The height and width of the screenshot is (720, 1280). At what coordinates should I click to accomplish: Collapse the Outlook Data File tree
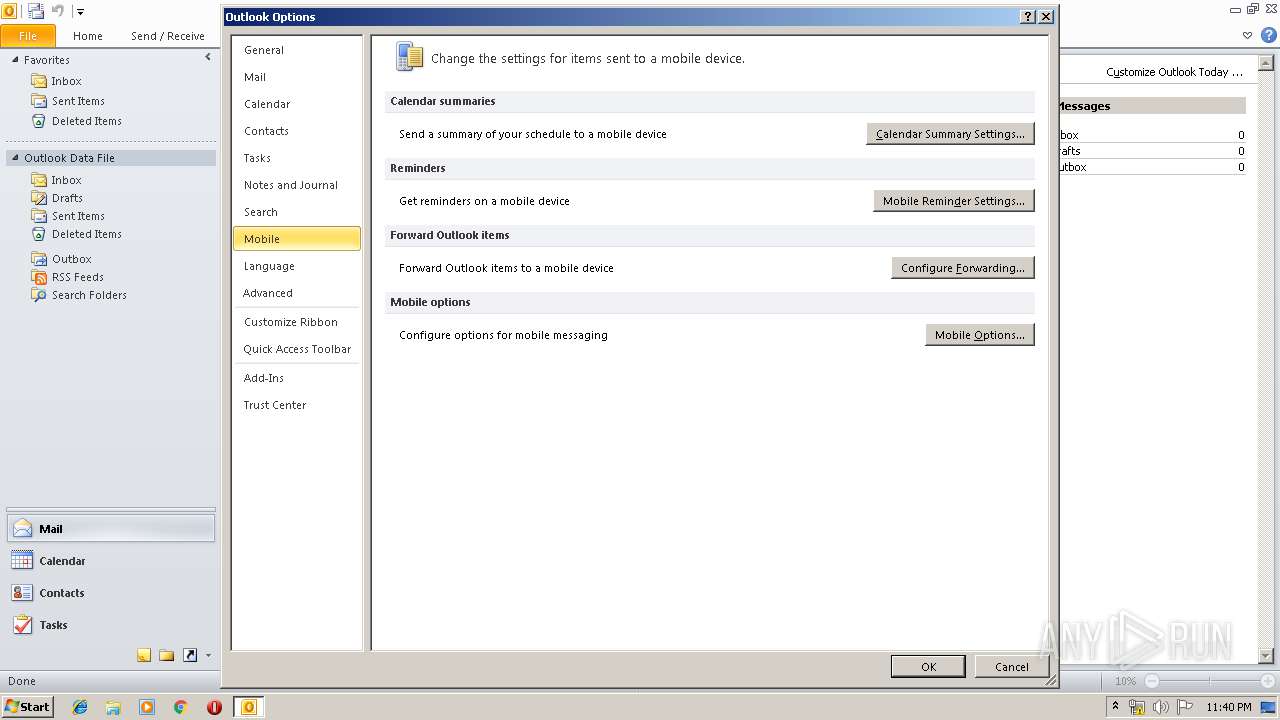point(15,158)
